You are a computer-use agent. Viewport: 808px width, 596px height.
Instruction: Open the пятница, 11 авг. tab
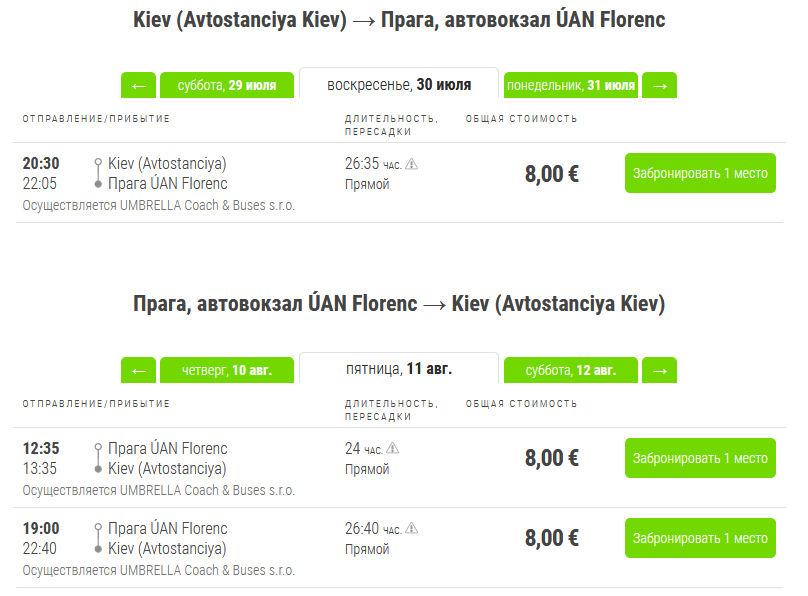(x=399, y=369)
